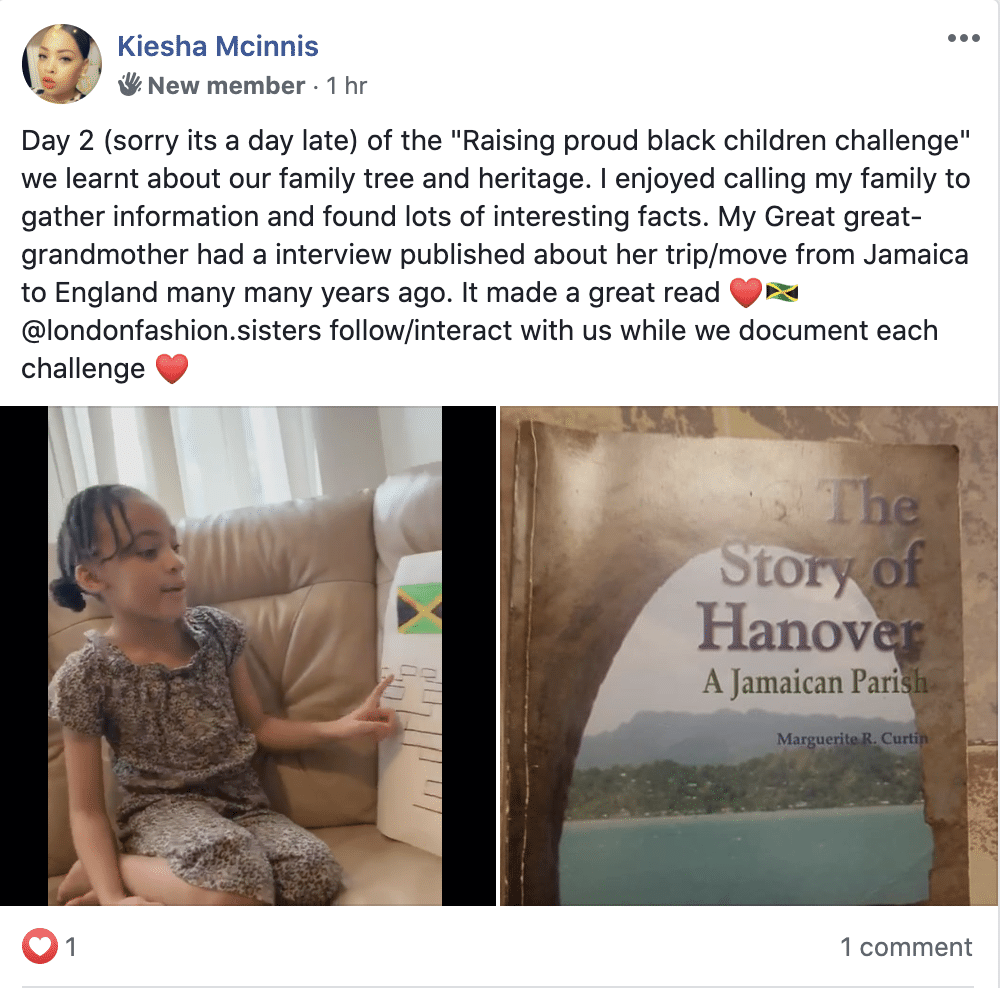Click the heart reaction icon below post

click(40, 946)
